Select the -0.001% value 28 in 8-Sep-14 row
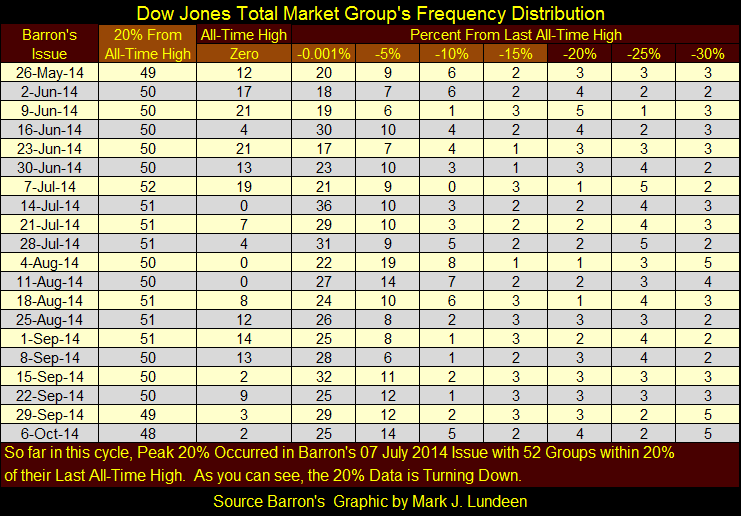Screen dimensions: 741x516 coord(324,358)
